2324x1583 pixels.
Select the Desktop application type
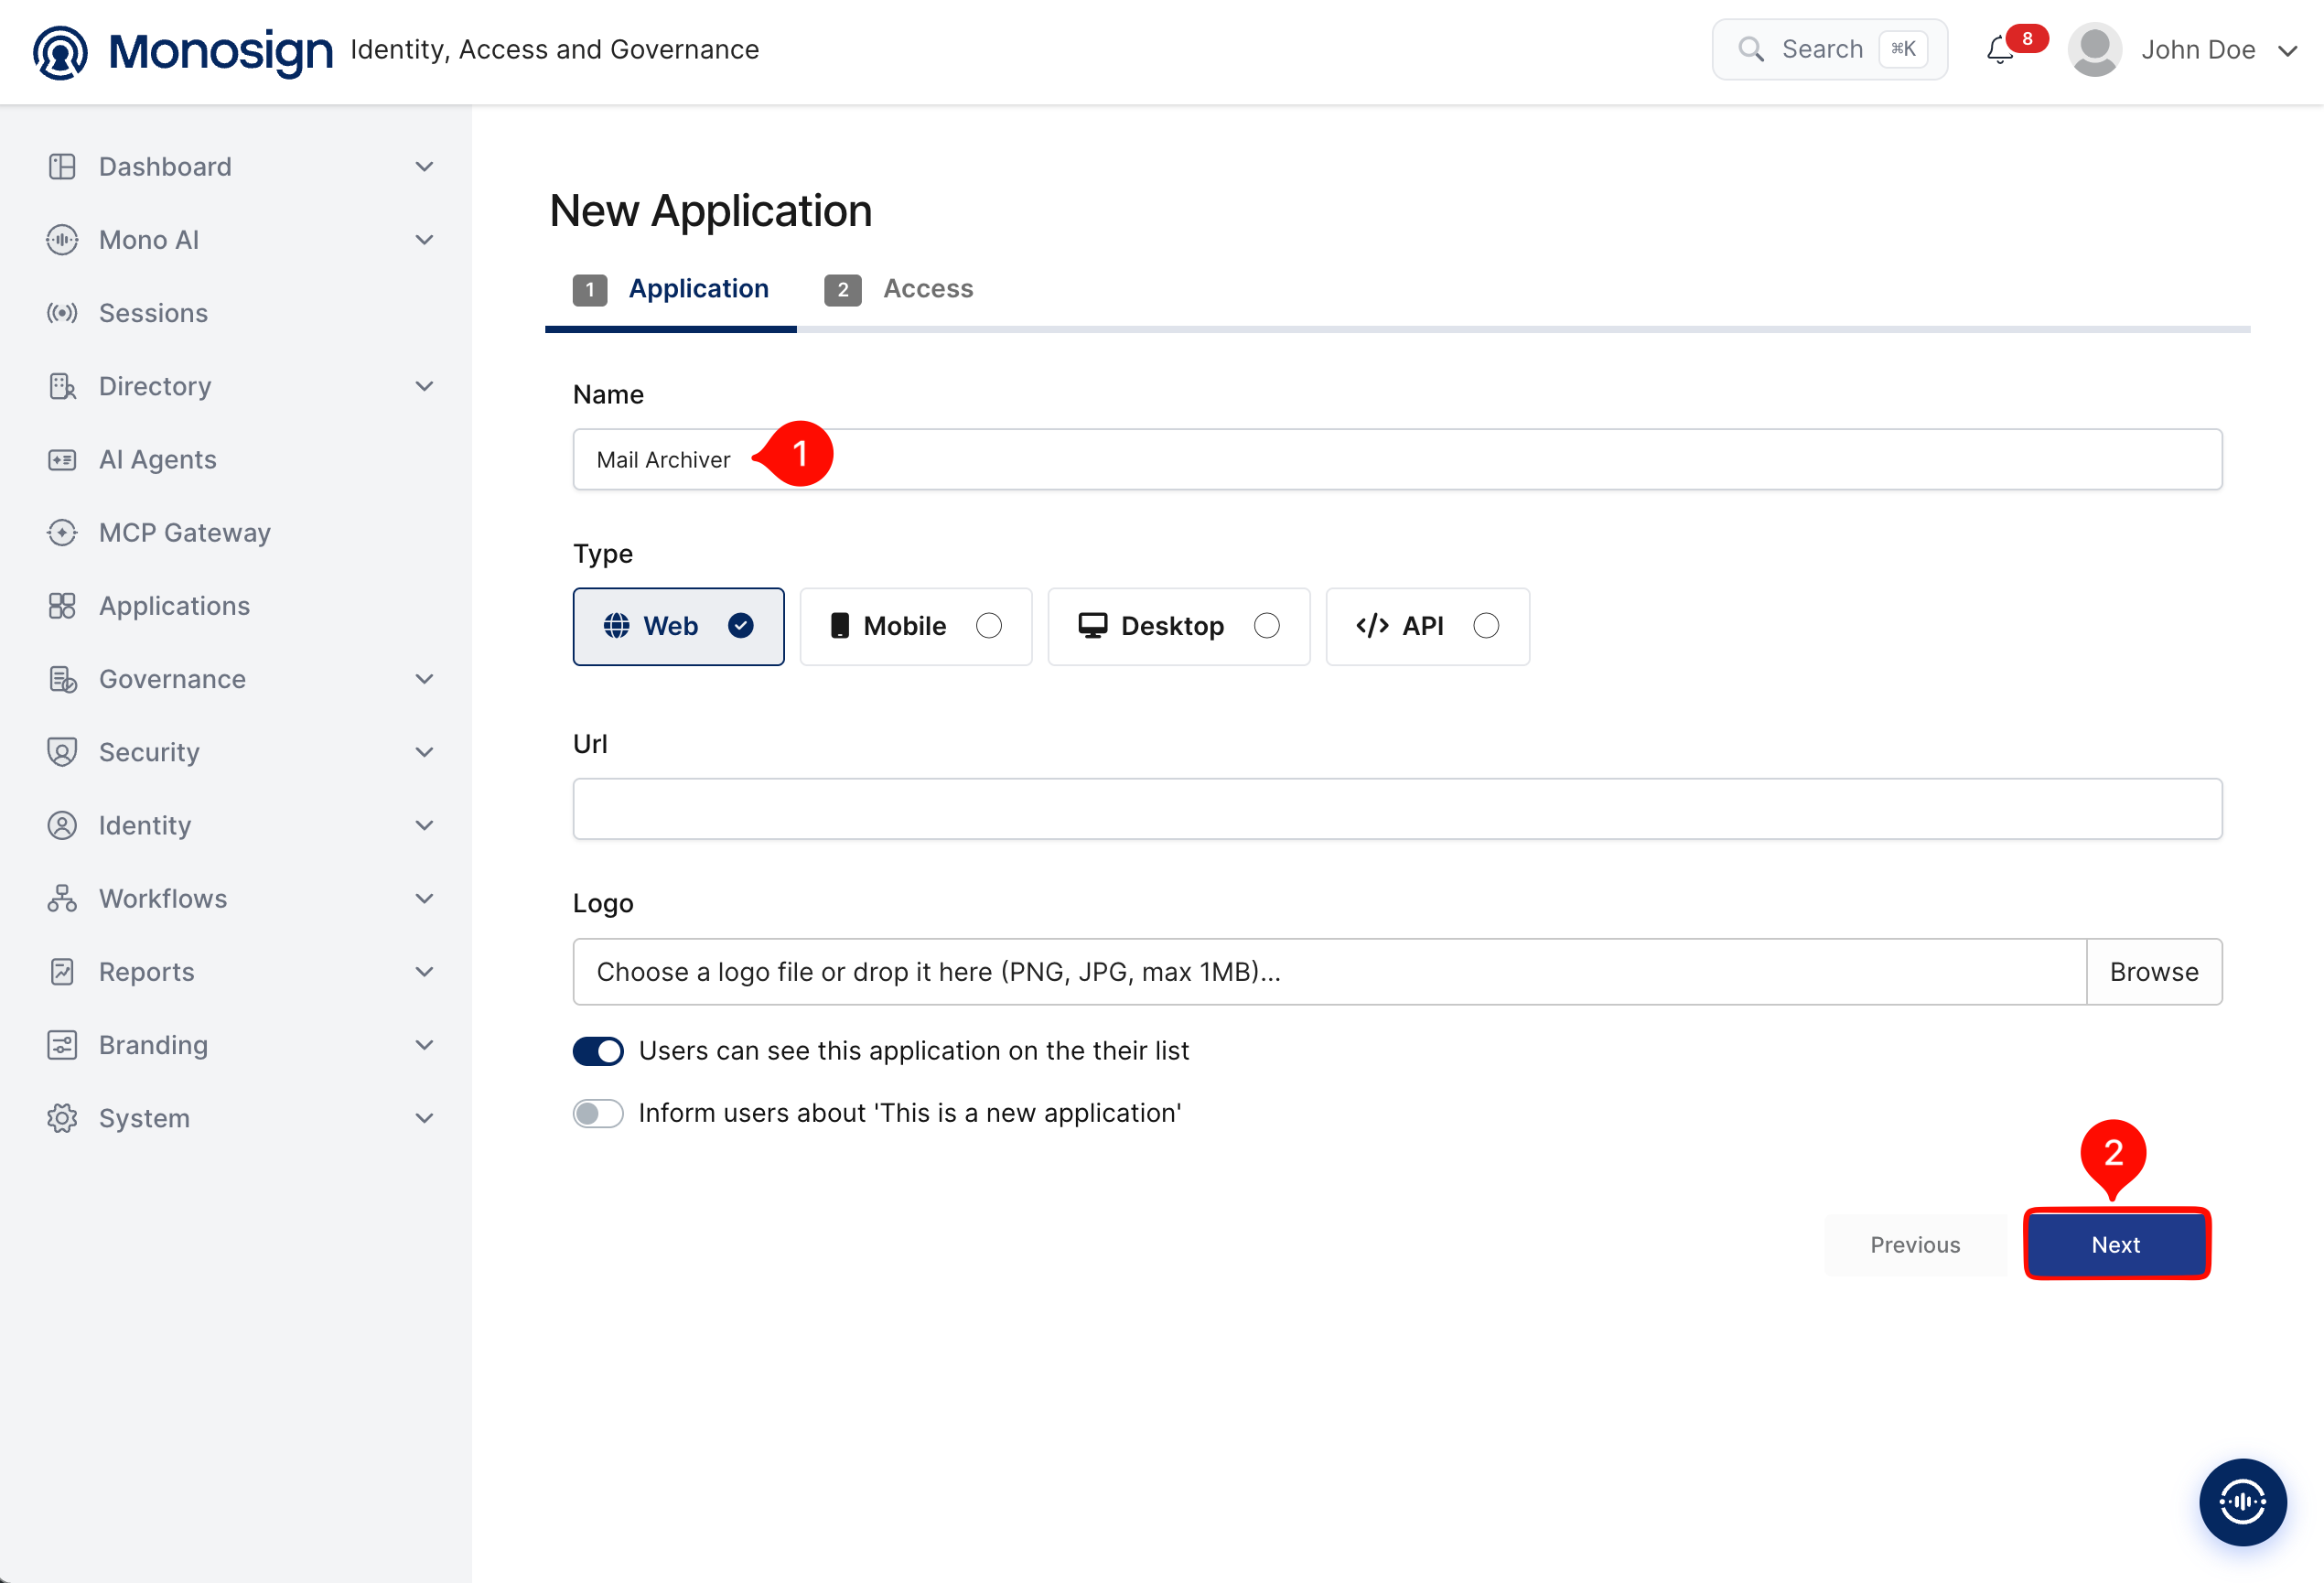pos(1178,626)
